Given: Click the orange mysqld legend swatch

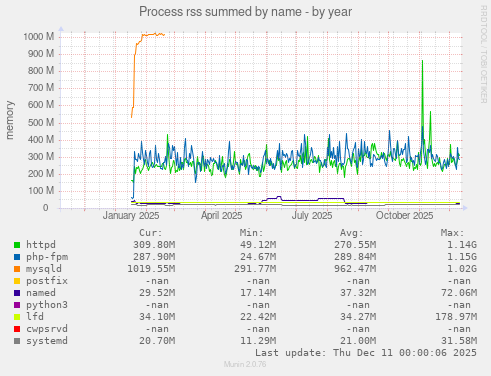Looking at the screenshot, I should (17, 269).
